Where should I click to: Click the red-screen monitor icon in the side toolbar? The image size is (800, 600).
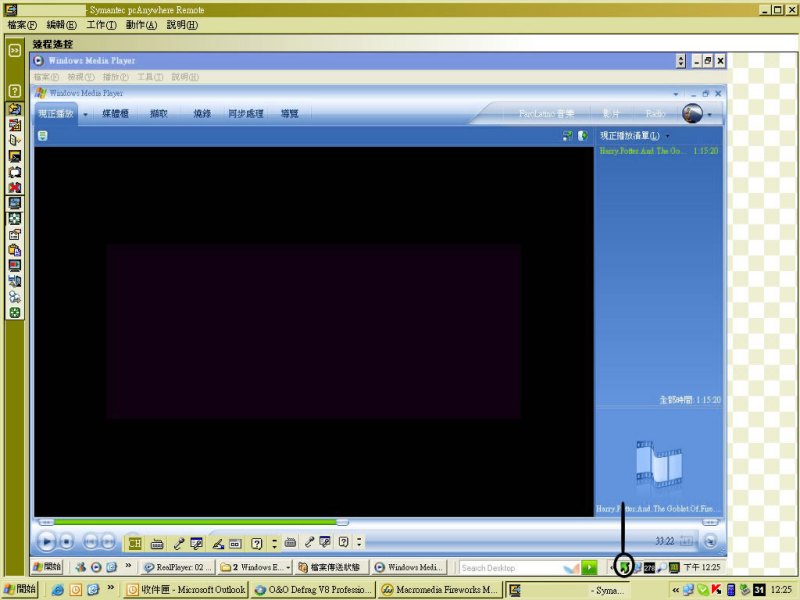click(15, 266)
